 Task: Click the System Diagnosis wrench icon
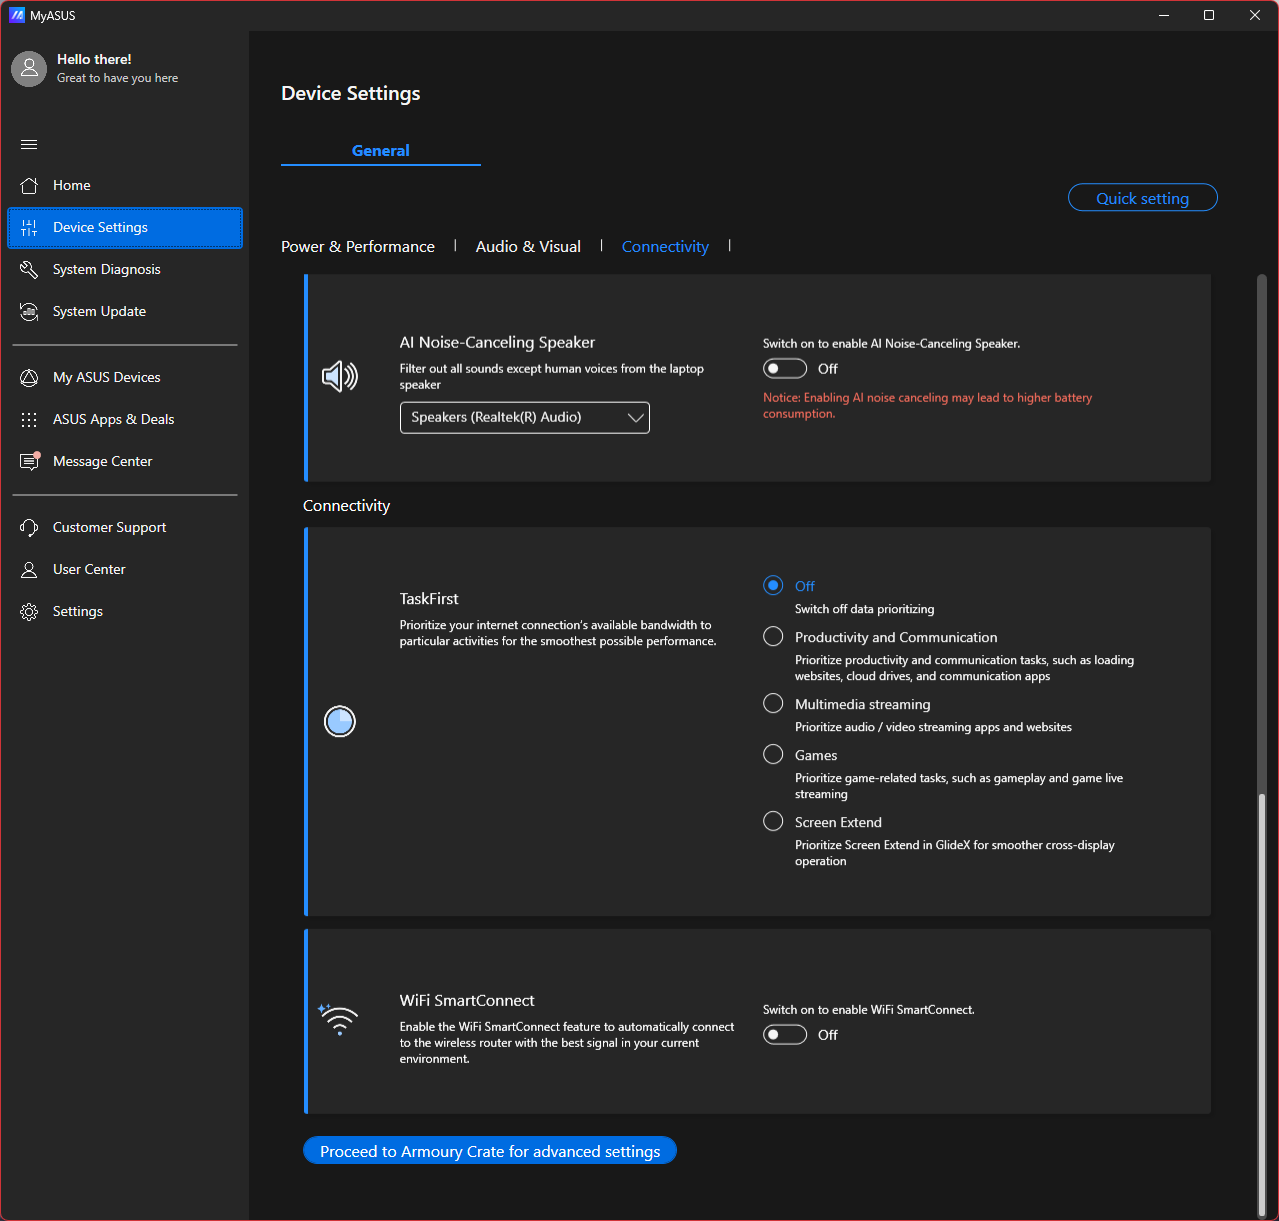pyautogui.click(x=29, y=269)
